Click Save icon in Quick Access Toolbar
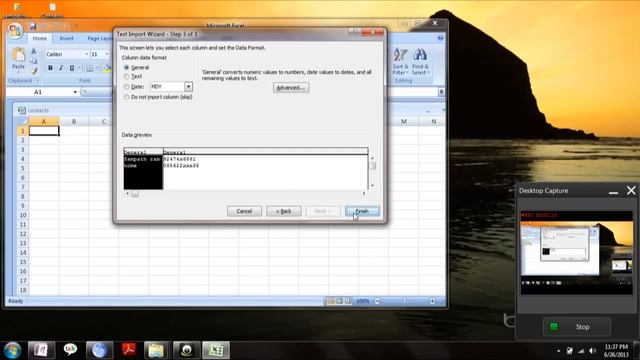 (x=33, y=27)
